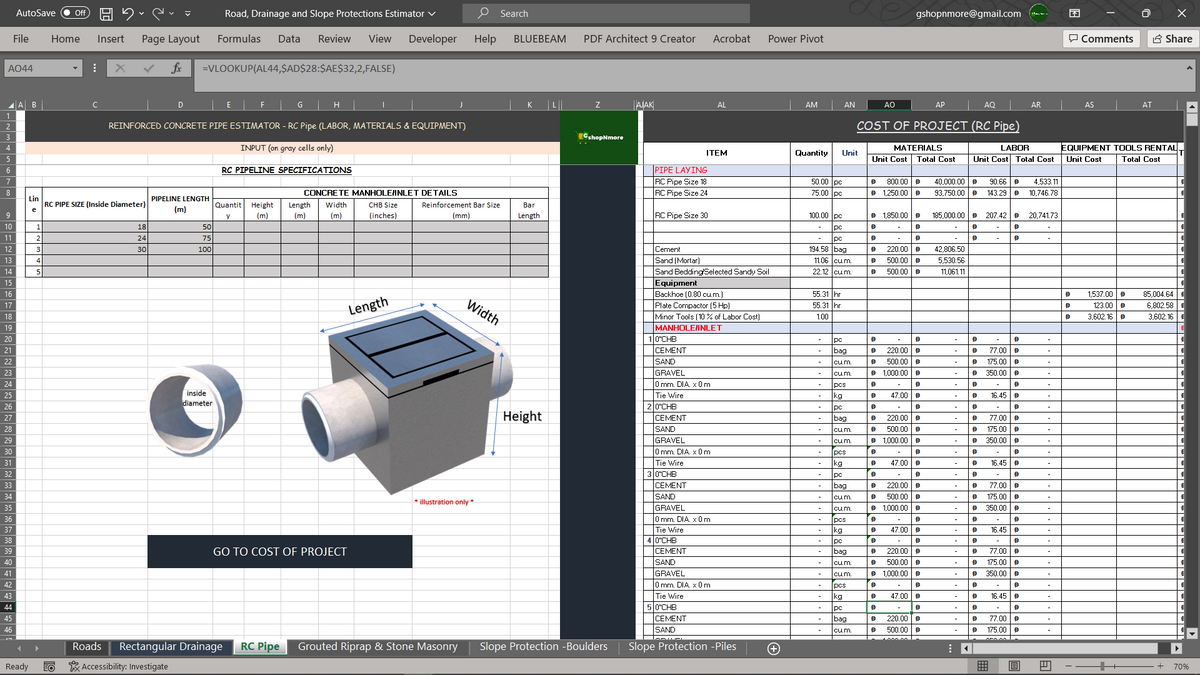This screenshot has height=675, width=1200.
Task: Click the vertical scrollbar down arrow
Action: click(x=1194, y=633)
